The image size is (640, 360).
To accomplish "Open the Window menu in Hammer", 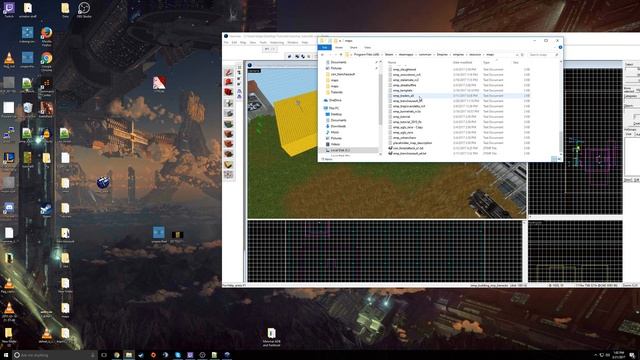I will click(293, 42).
